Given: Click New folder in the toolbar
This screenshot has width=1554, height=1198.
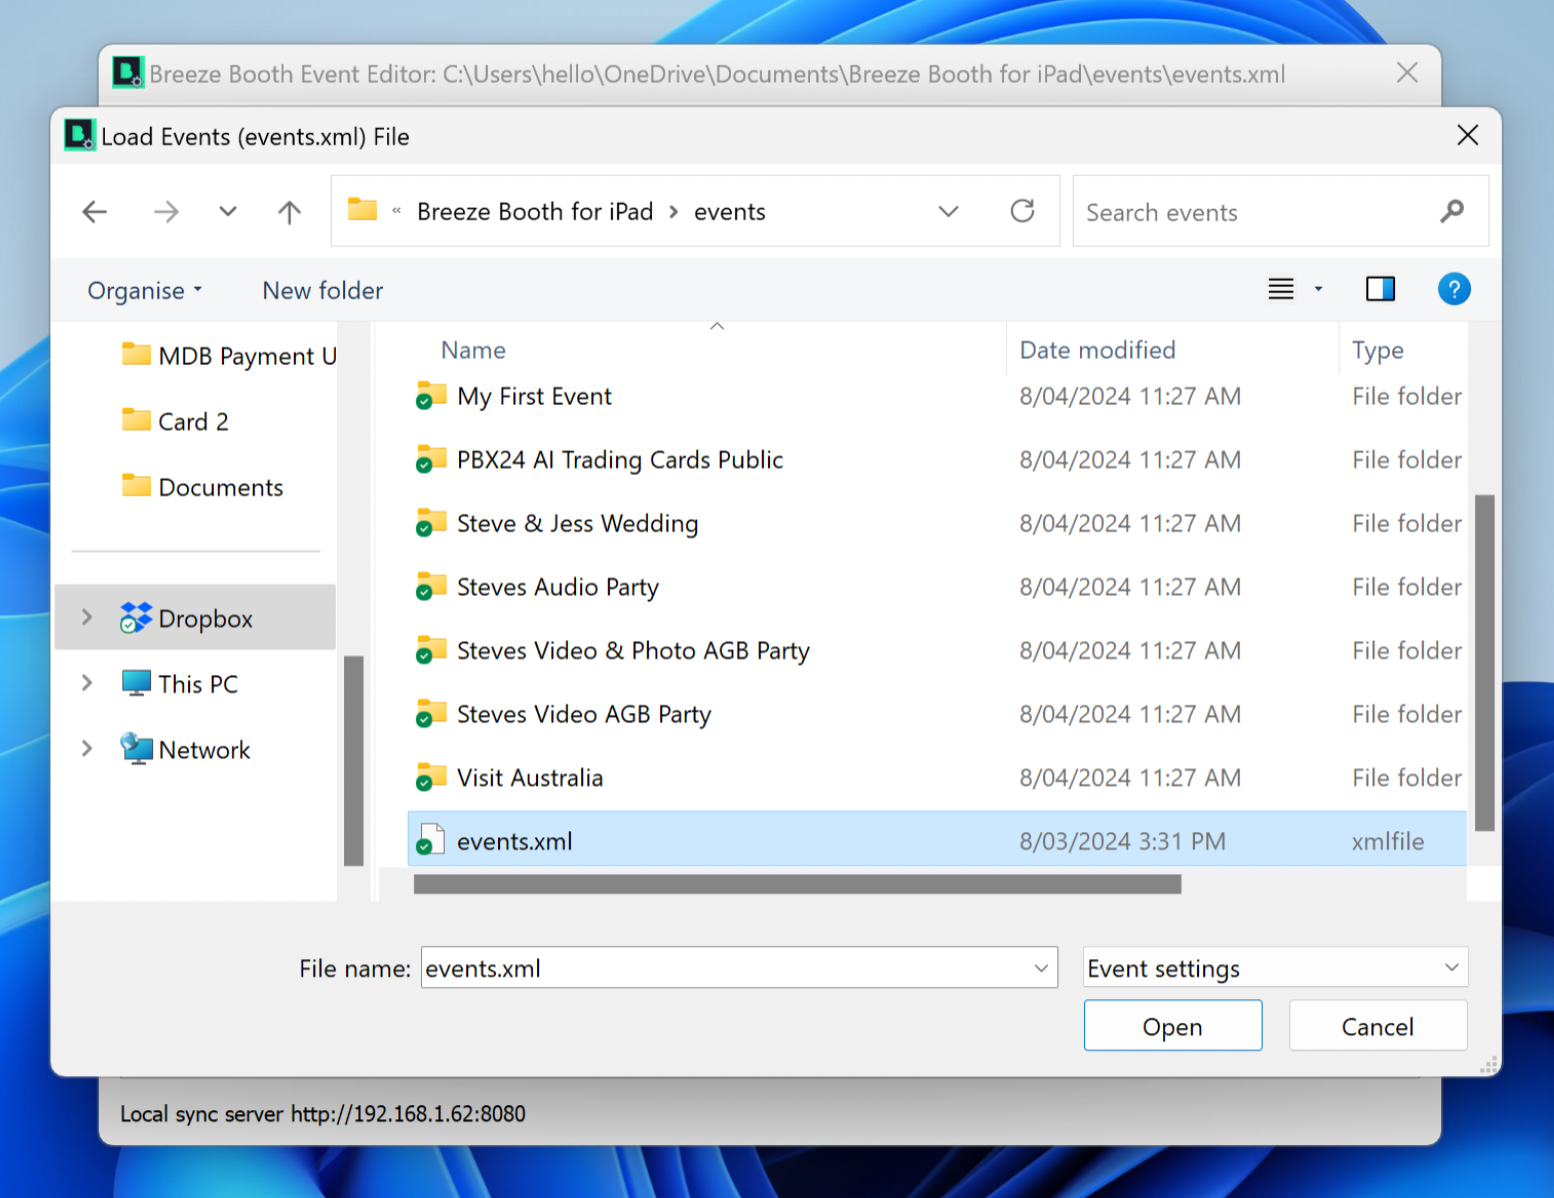Looking at the screenshot, I should pos(322,291).
